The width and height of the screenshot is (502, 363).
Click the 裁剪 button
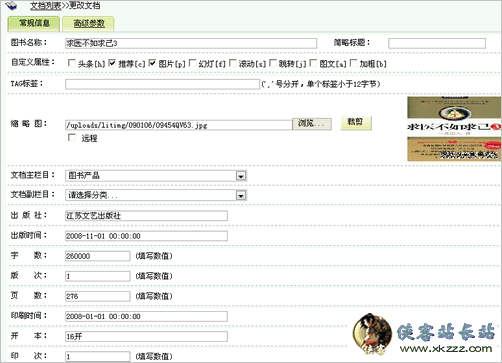click(356, 123)
